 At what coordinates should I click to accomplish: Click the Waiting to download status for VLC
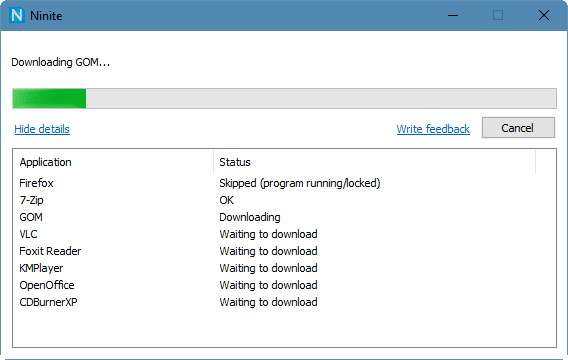pos(268,234)
